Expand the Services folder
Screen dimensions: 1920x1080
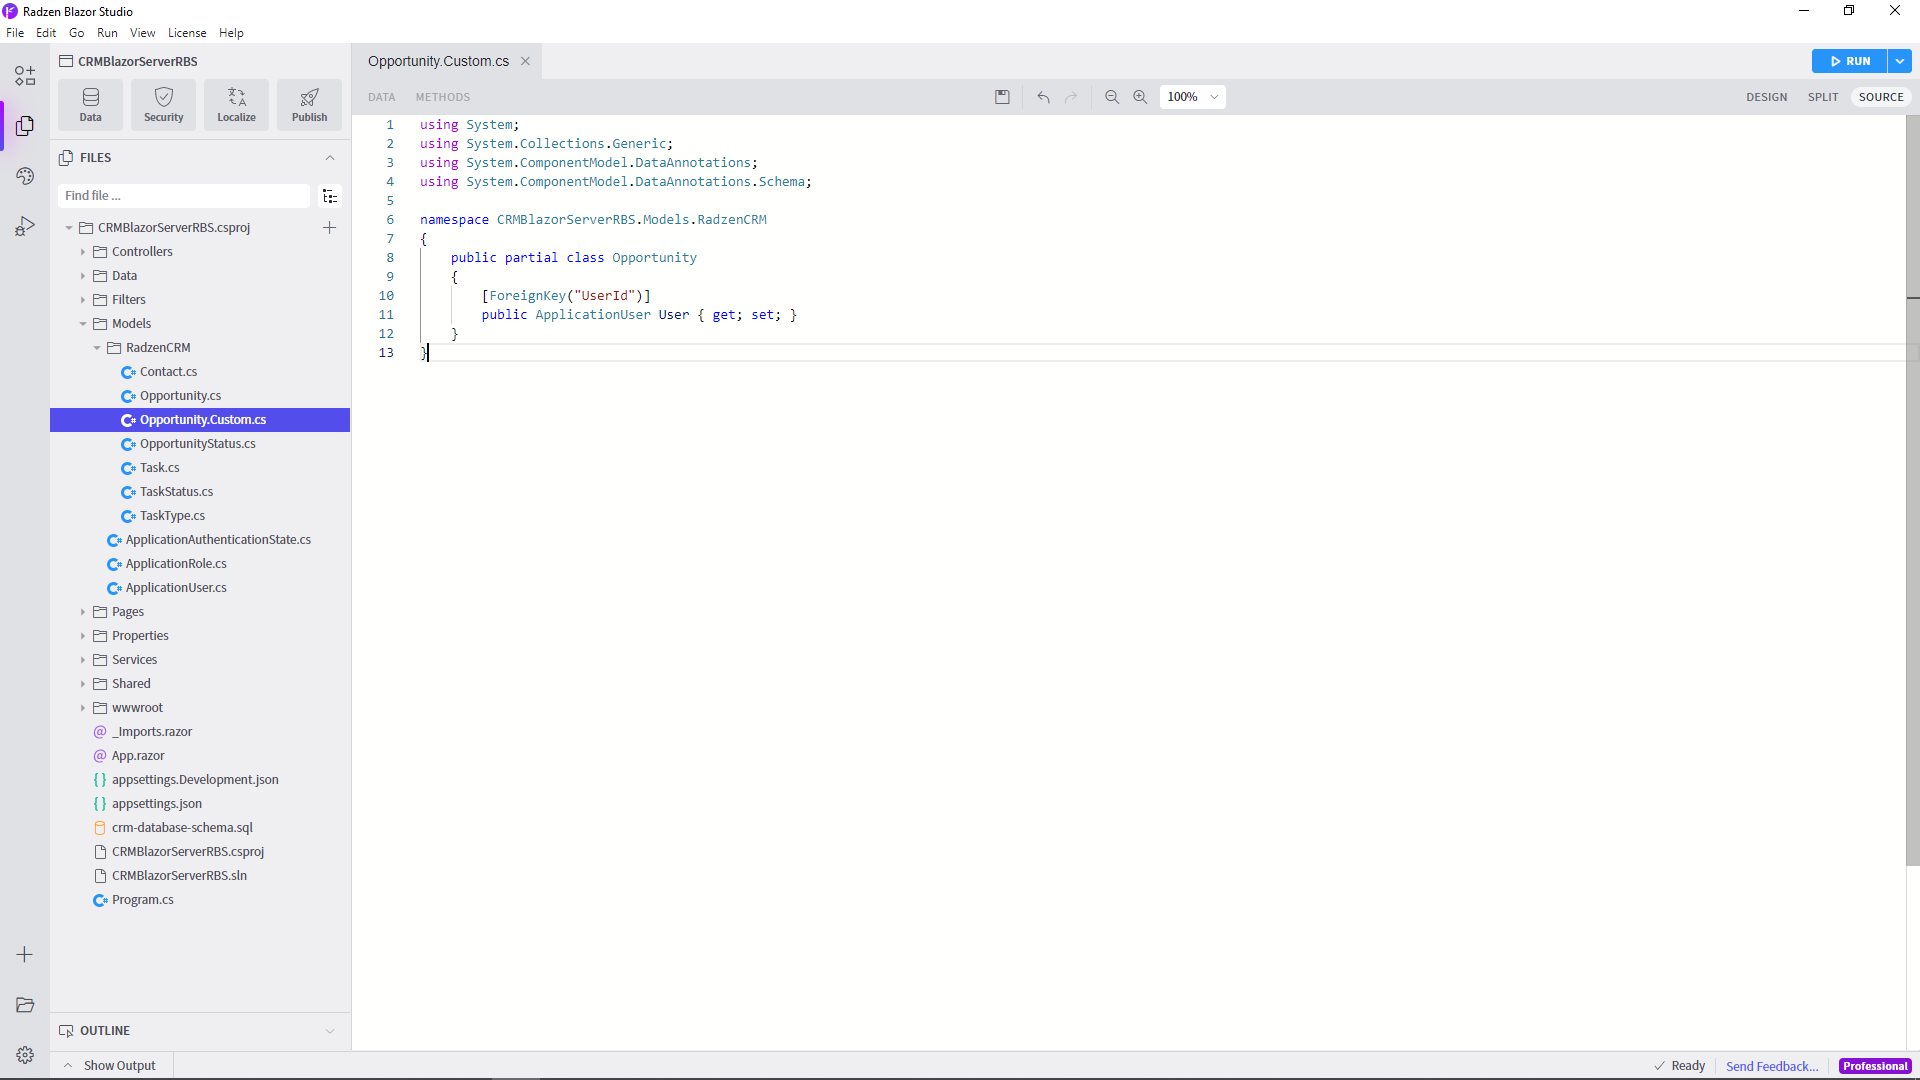pos(83,660)
